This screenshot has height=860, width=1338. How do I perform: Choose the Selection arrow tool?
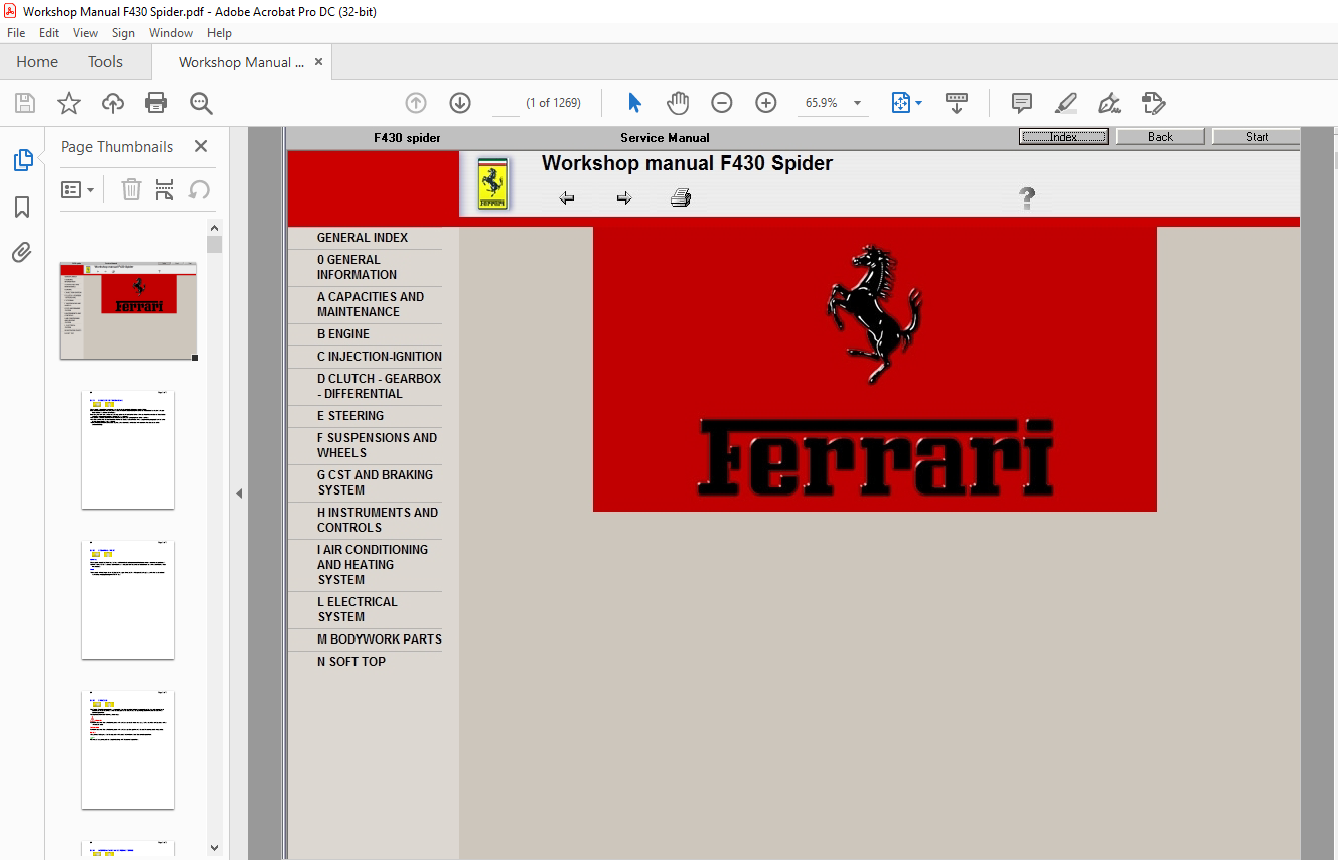pyautogui.click(x=634, y=103)
